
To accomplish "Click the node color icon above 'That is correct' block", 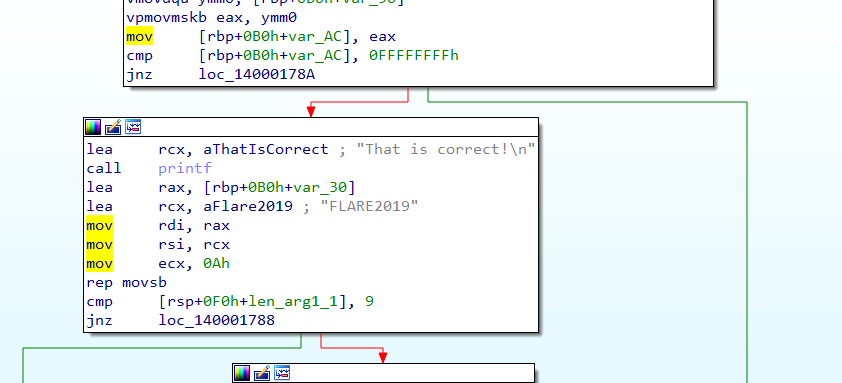I will tap(93, 127).
